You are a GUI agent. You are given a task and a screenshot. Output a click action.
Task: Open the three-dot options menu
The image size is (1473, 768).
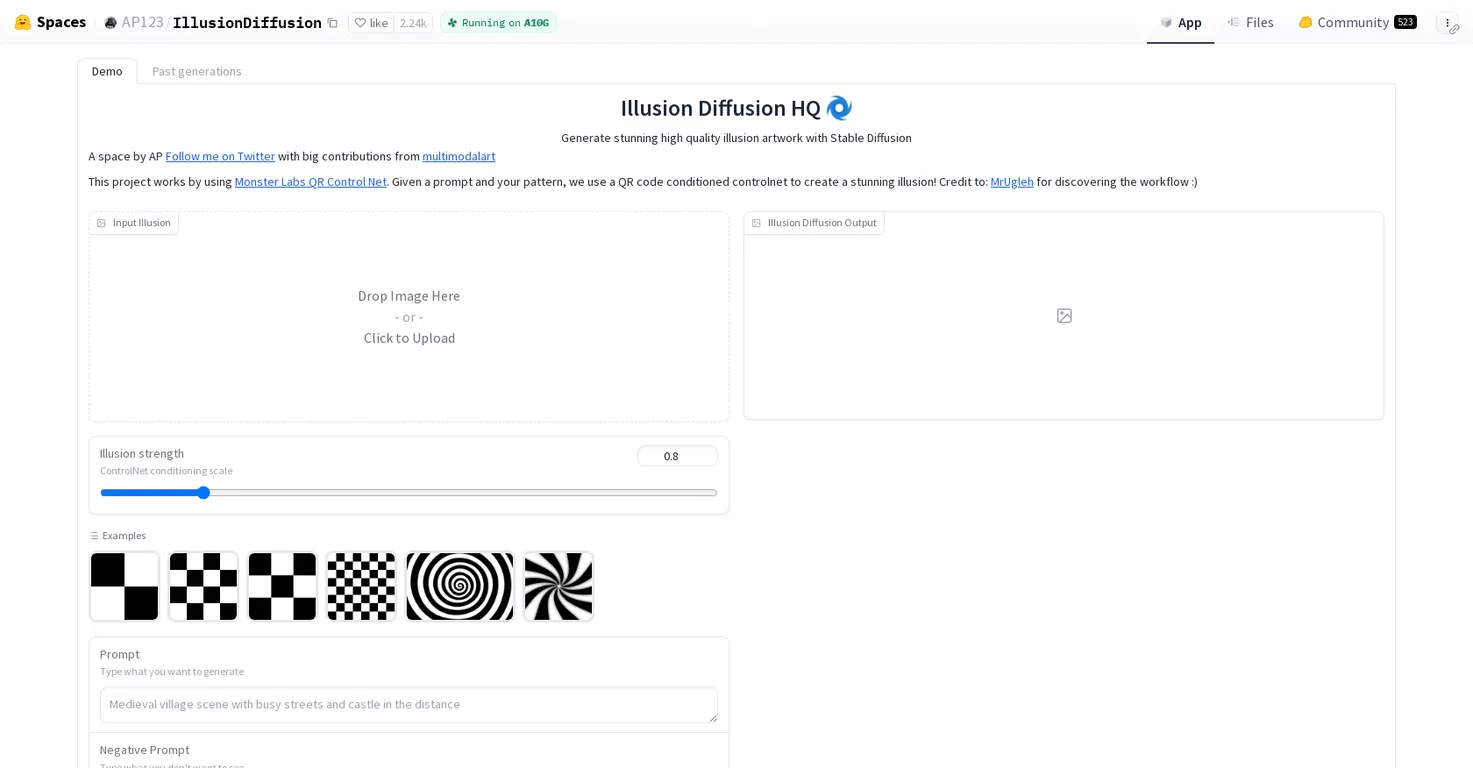[1447, 23]
